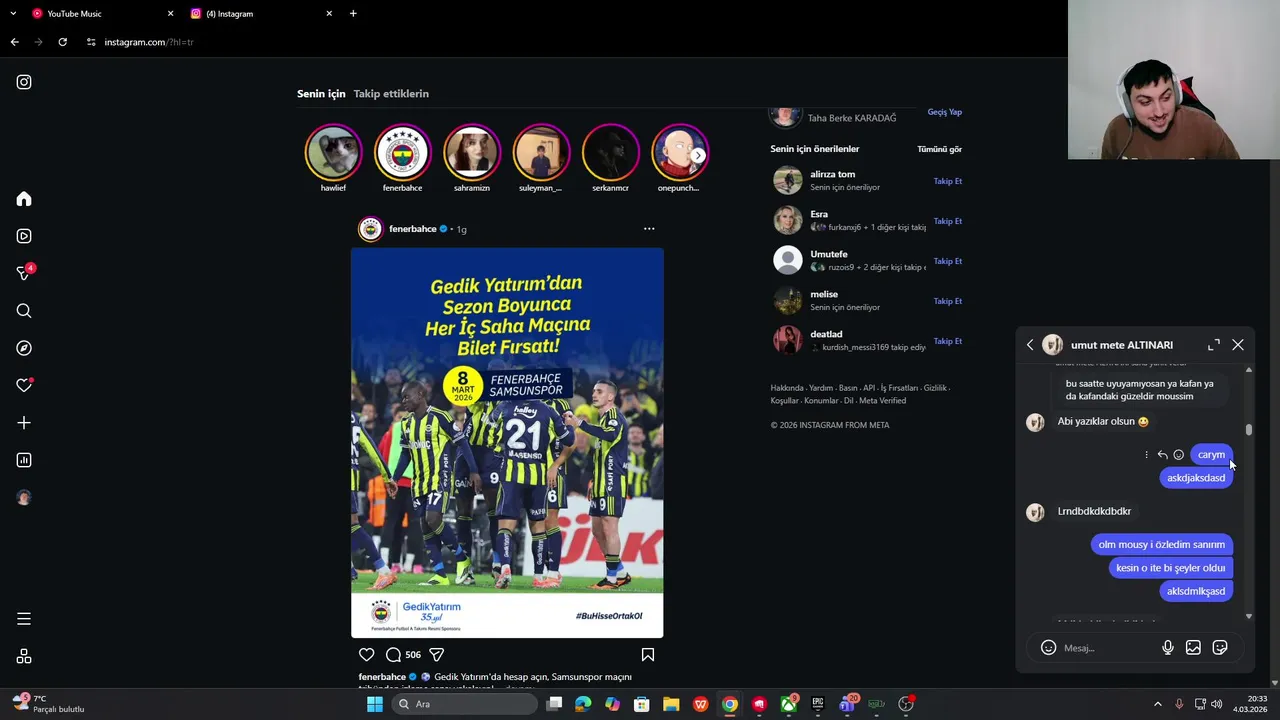The width and height of the screenshot is (1280, 720).
Task: Open your profile avatar in the sidebar
Action: 24,497
